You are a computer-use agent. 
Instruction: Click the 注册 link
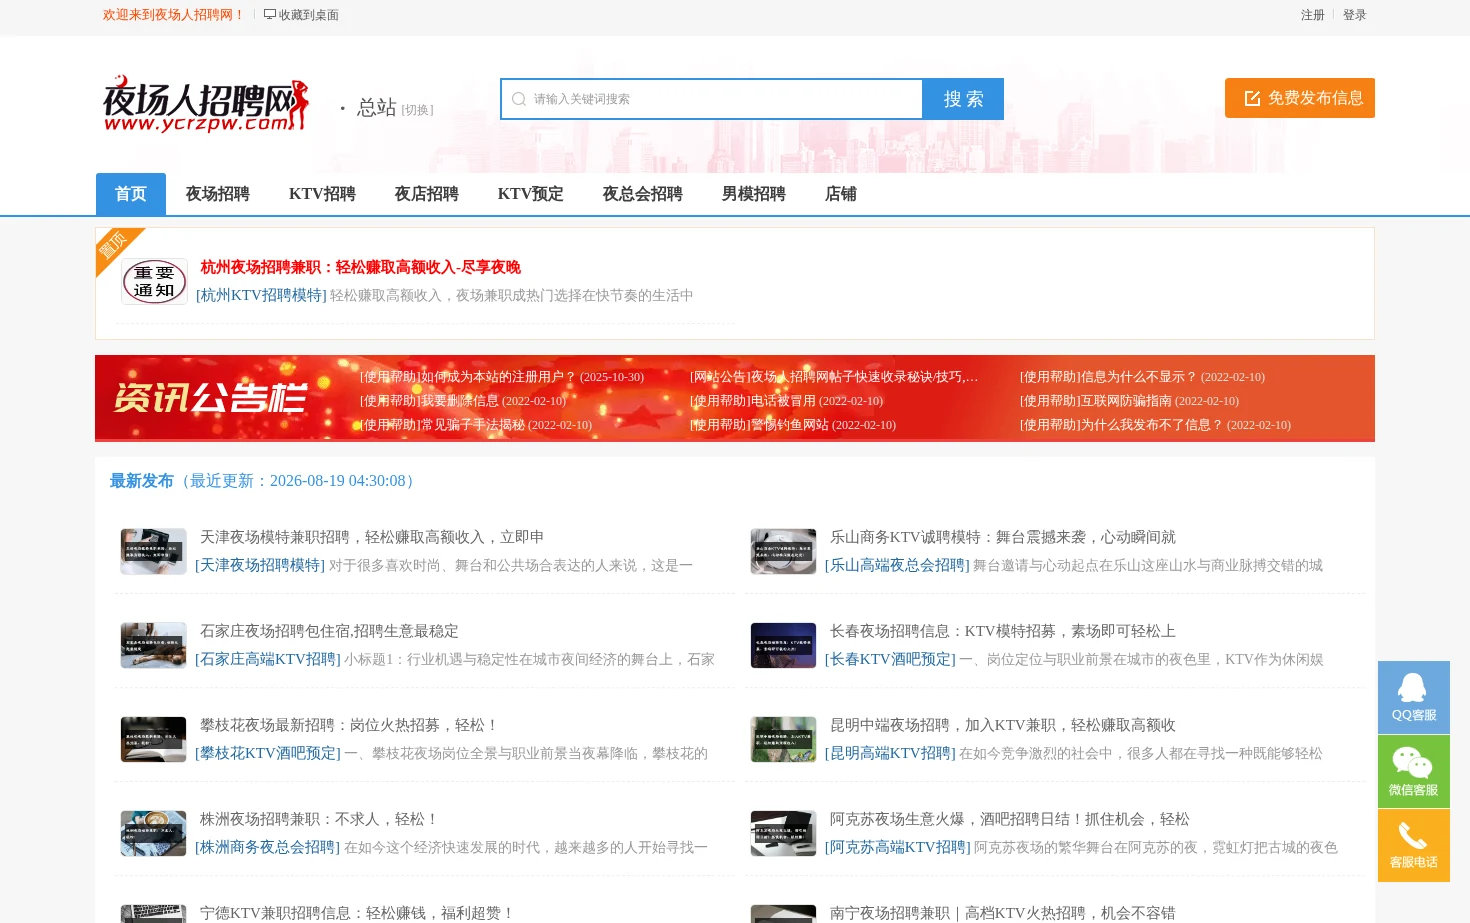1313,15
